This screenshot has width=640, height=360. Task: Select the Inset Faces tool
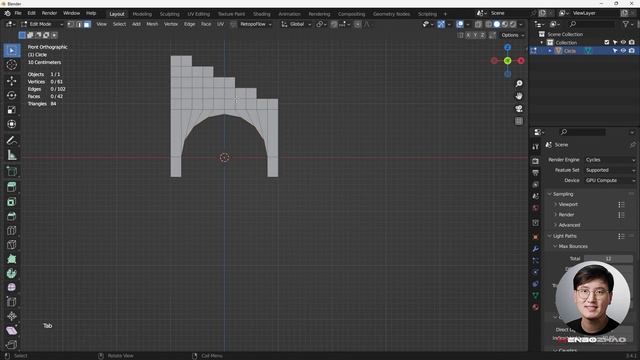coord(11,202)
